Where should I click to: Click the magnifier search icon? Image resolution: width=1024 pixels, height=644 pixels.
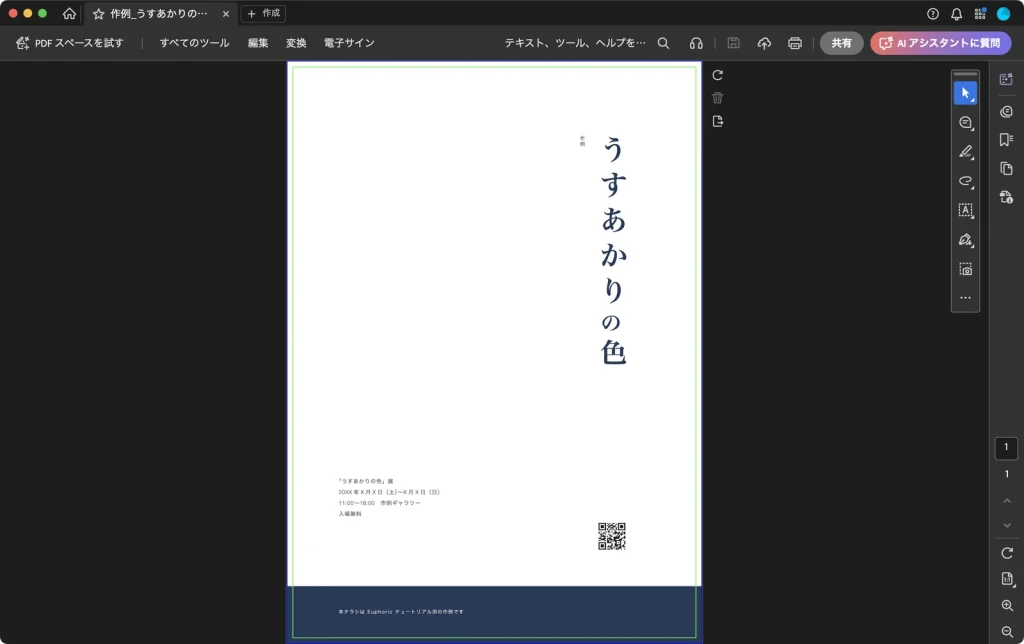663,43
